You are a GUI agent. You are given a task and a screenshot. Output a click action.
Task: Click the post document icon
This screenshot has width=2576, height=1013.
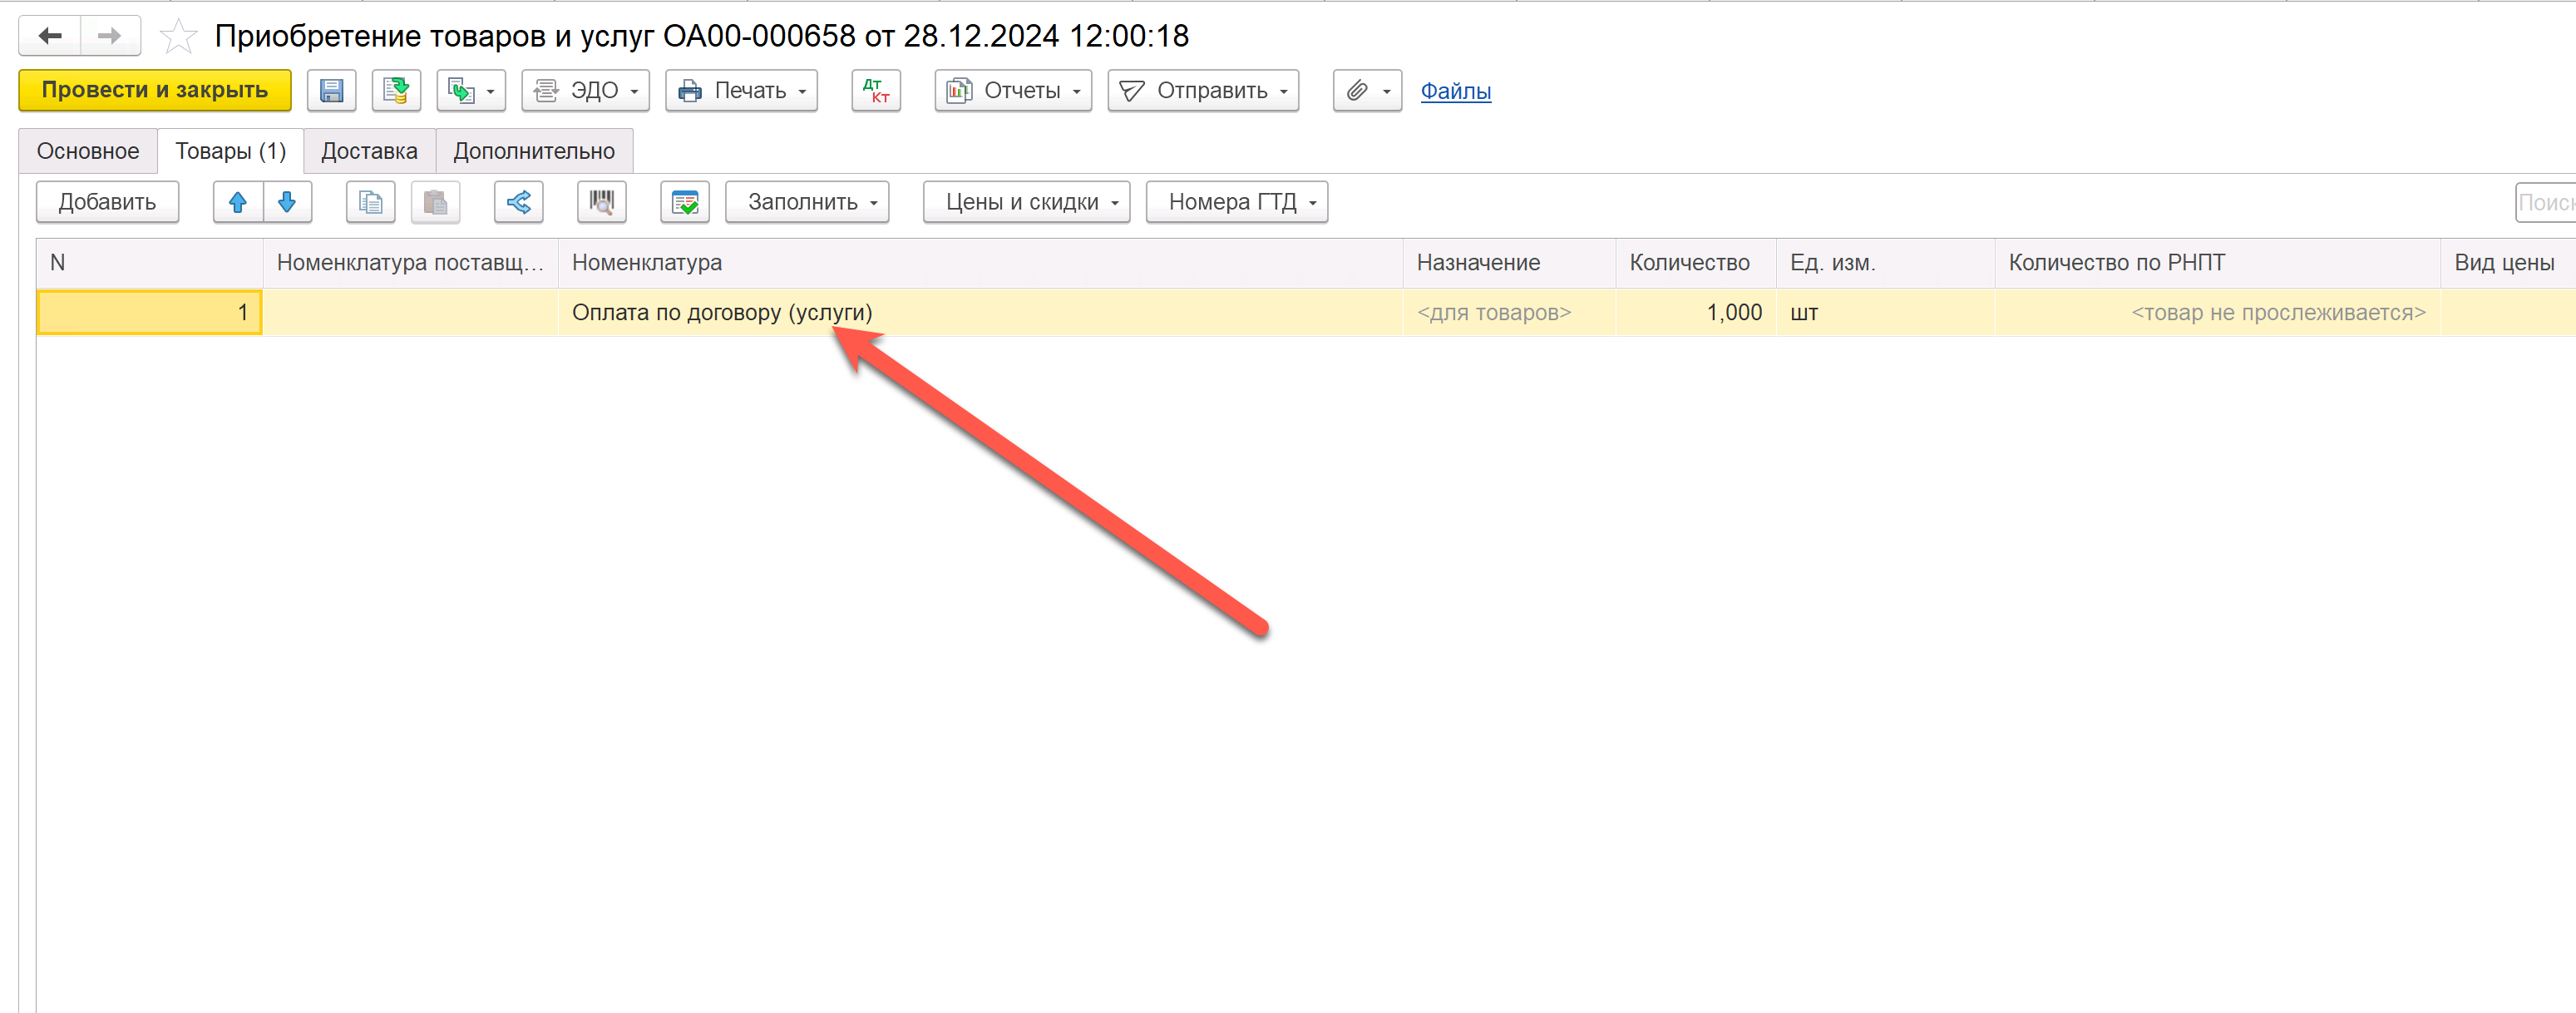396,91
